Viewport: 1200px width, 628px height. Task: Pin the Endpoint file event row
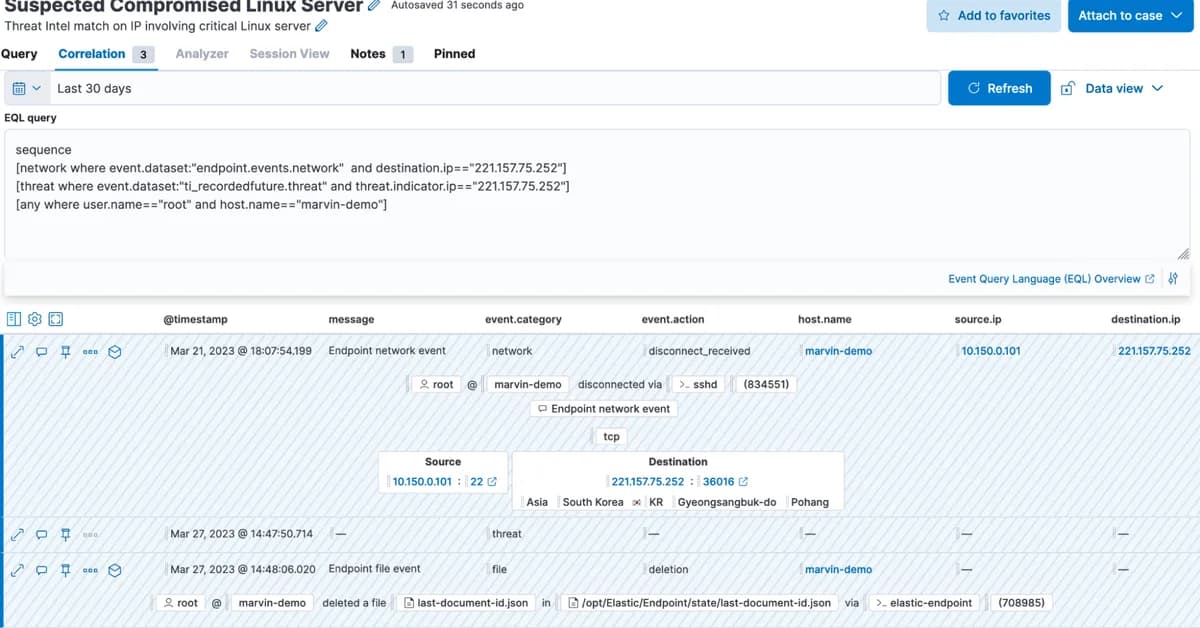[66, 570]
